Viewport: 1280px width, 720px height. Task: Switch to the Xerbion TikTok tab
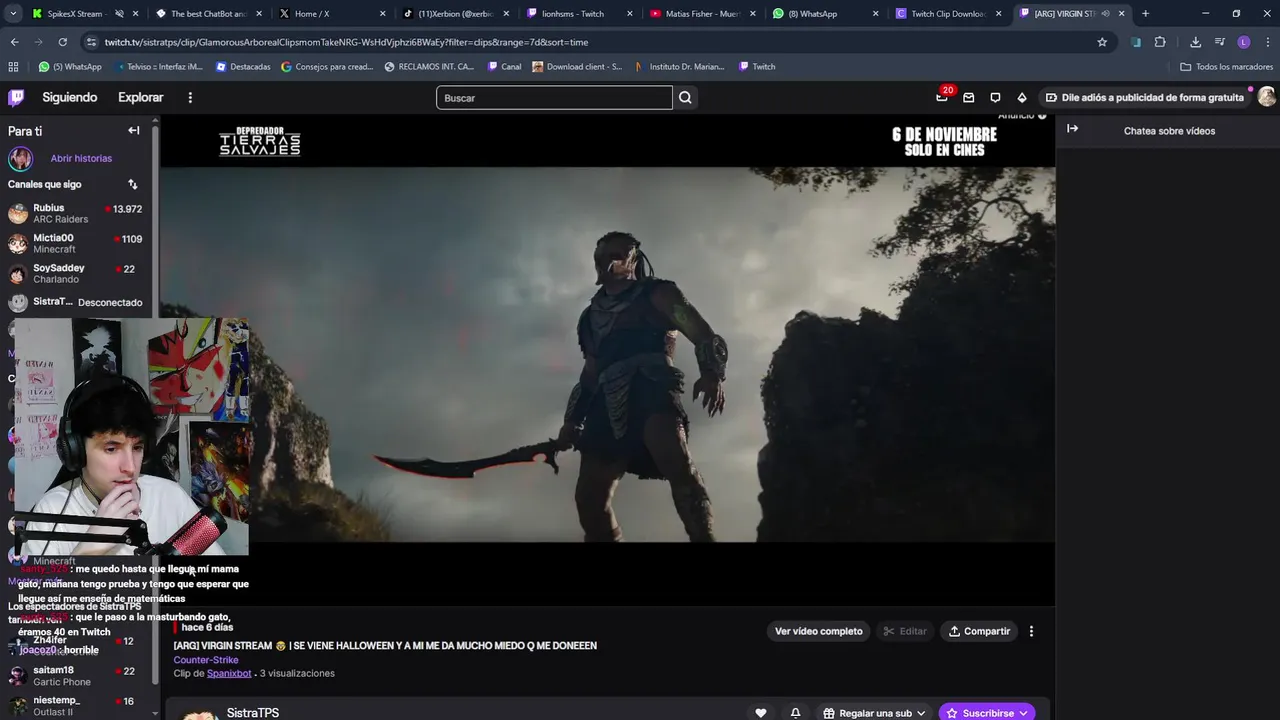pyautogui.click(x=455, y=14)
